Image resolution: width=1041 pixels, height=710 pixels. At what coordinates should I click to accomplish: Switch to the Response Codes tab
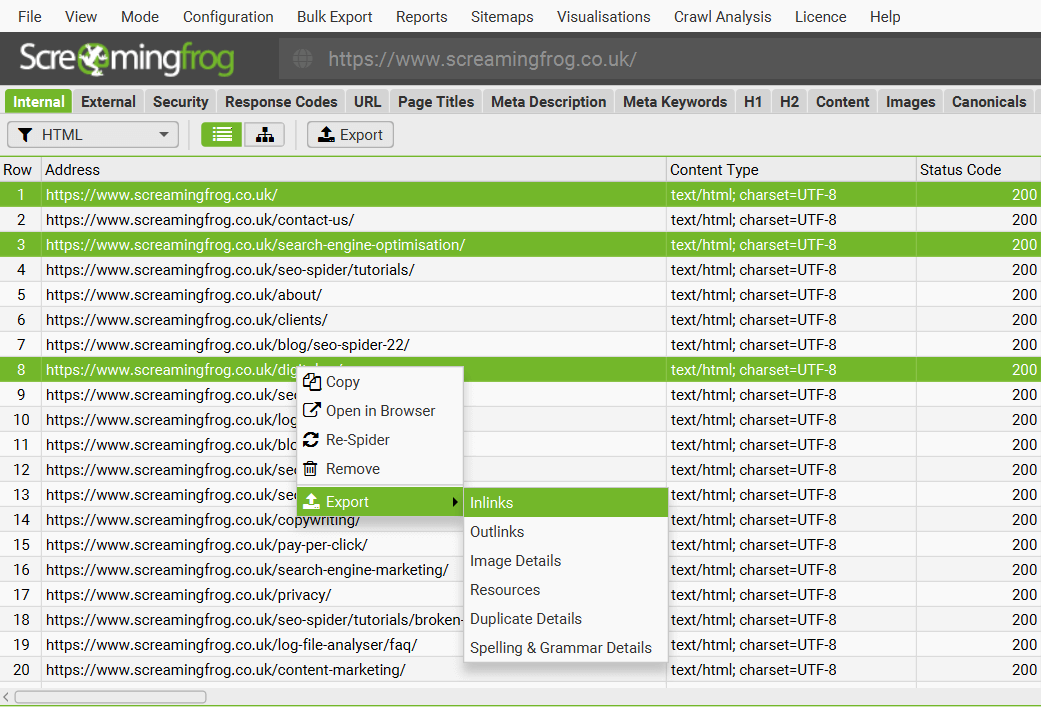[x=281, y=101]
